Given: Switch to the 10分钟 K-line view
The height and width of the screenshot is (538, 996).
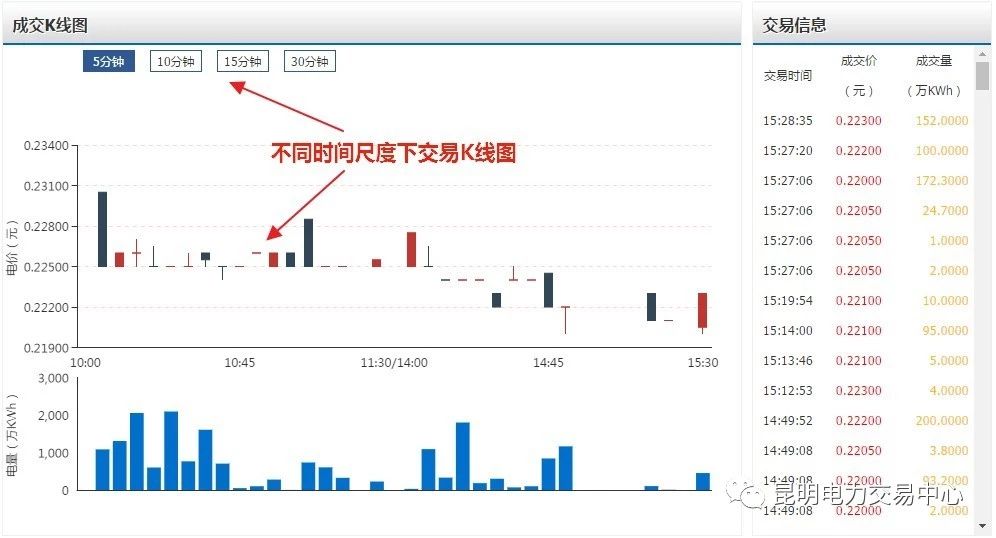Looking at the screenshot, I should [176, 62].
